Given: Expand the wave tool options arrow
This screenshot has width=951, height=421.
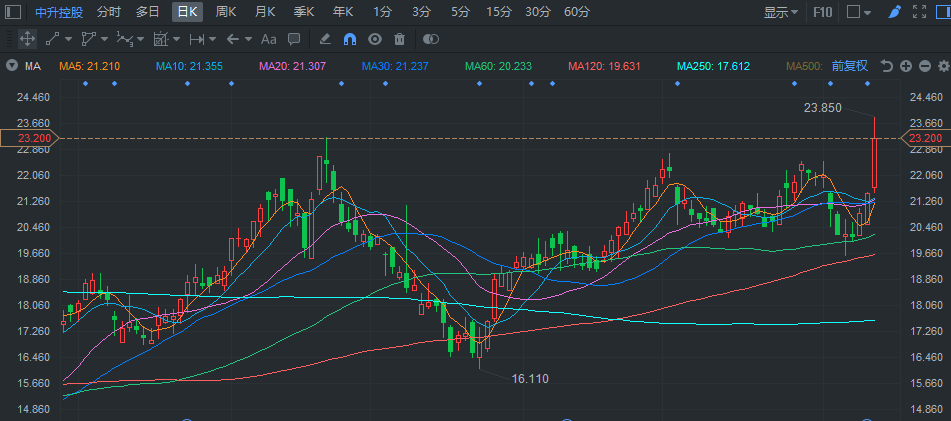Looking at the screenshot, I should pos(140,39).
